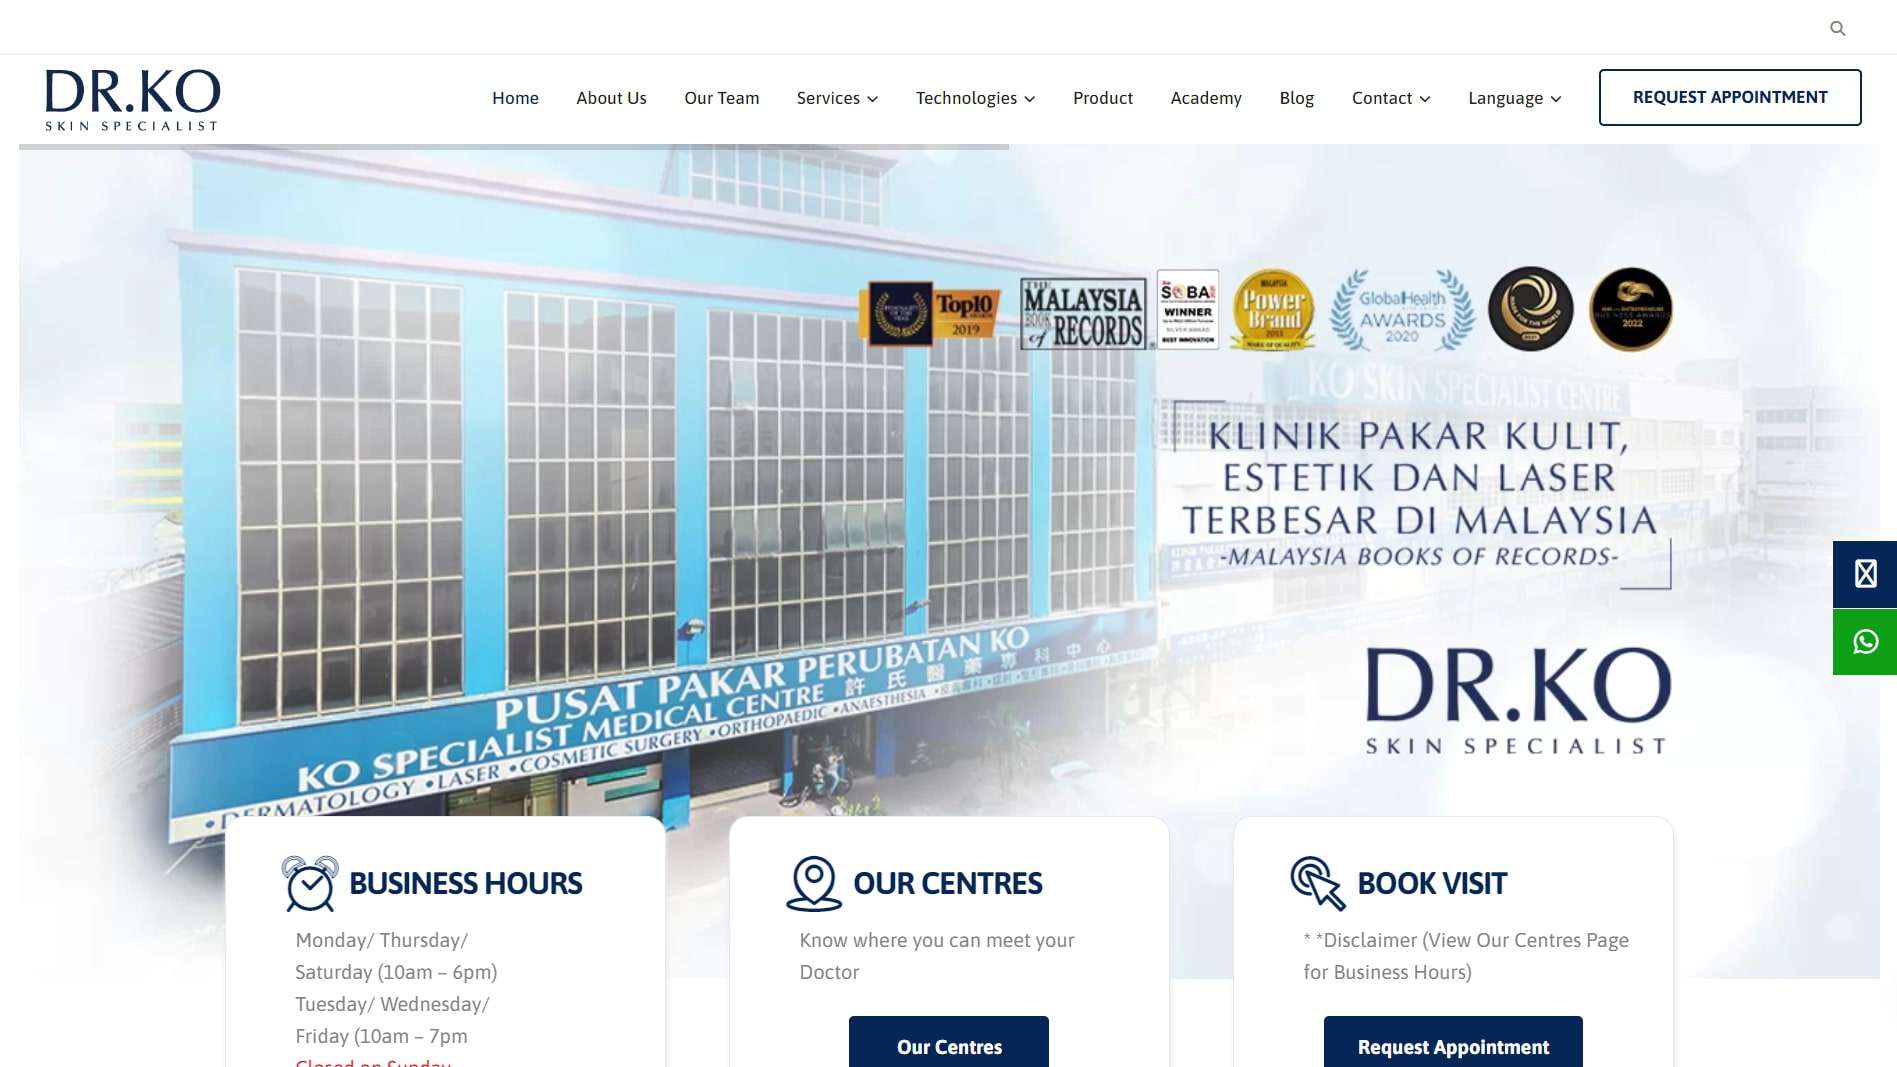Click the Disclaimer text in Book Visit card
The width and height of the screenshot is (1897, 1067).
(x=1466, y=956)
